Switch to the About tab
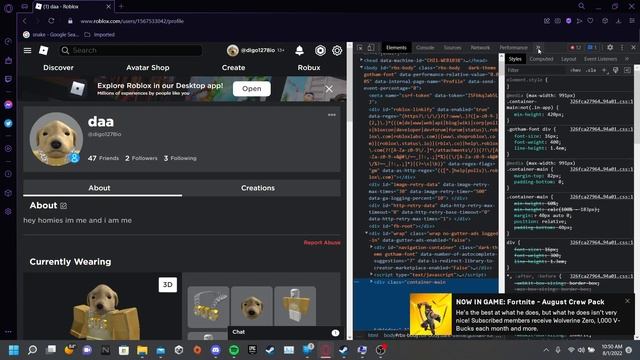 pos(99,188)
